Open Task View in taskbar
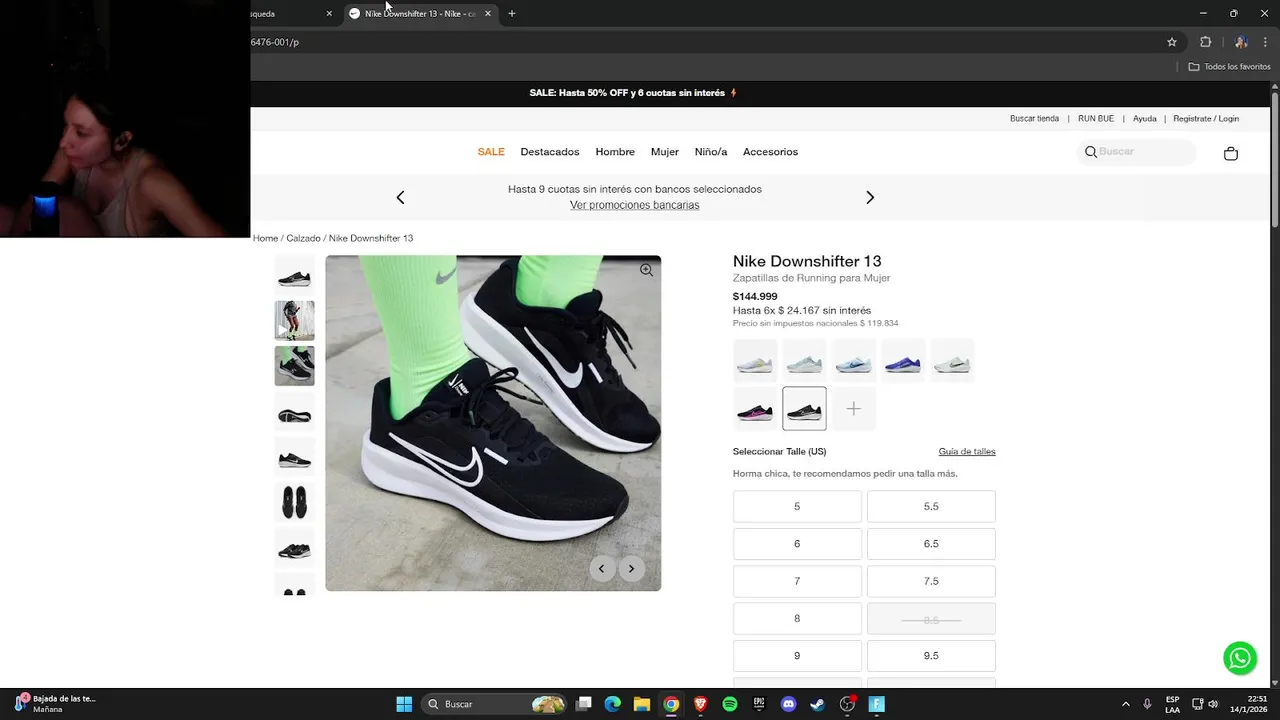This screenshot has width=1280, height=720. pyautogui.click(x=584, y=704)
